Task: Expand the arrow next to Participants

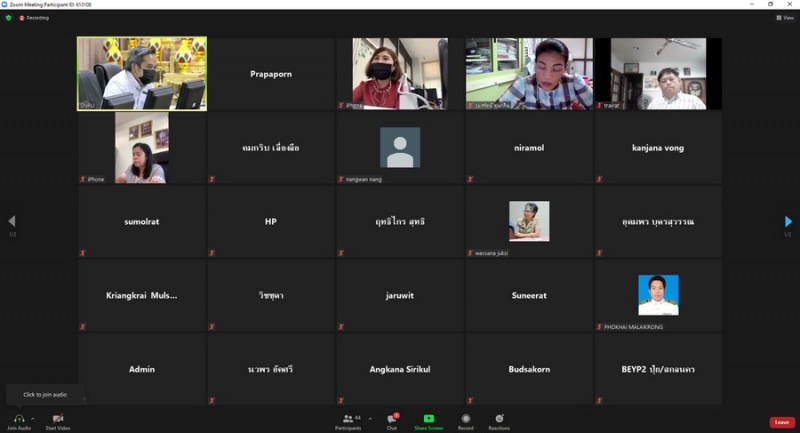Action: point(370,418)
